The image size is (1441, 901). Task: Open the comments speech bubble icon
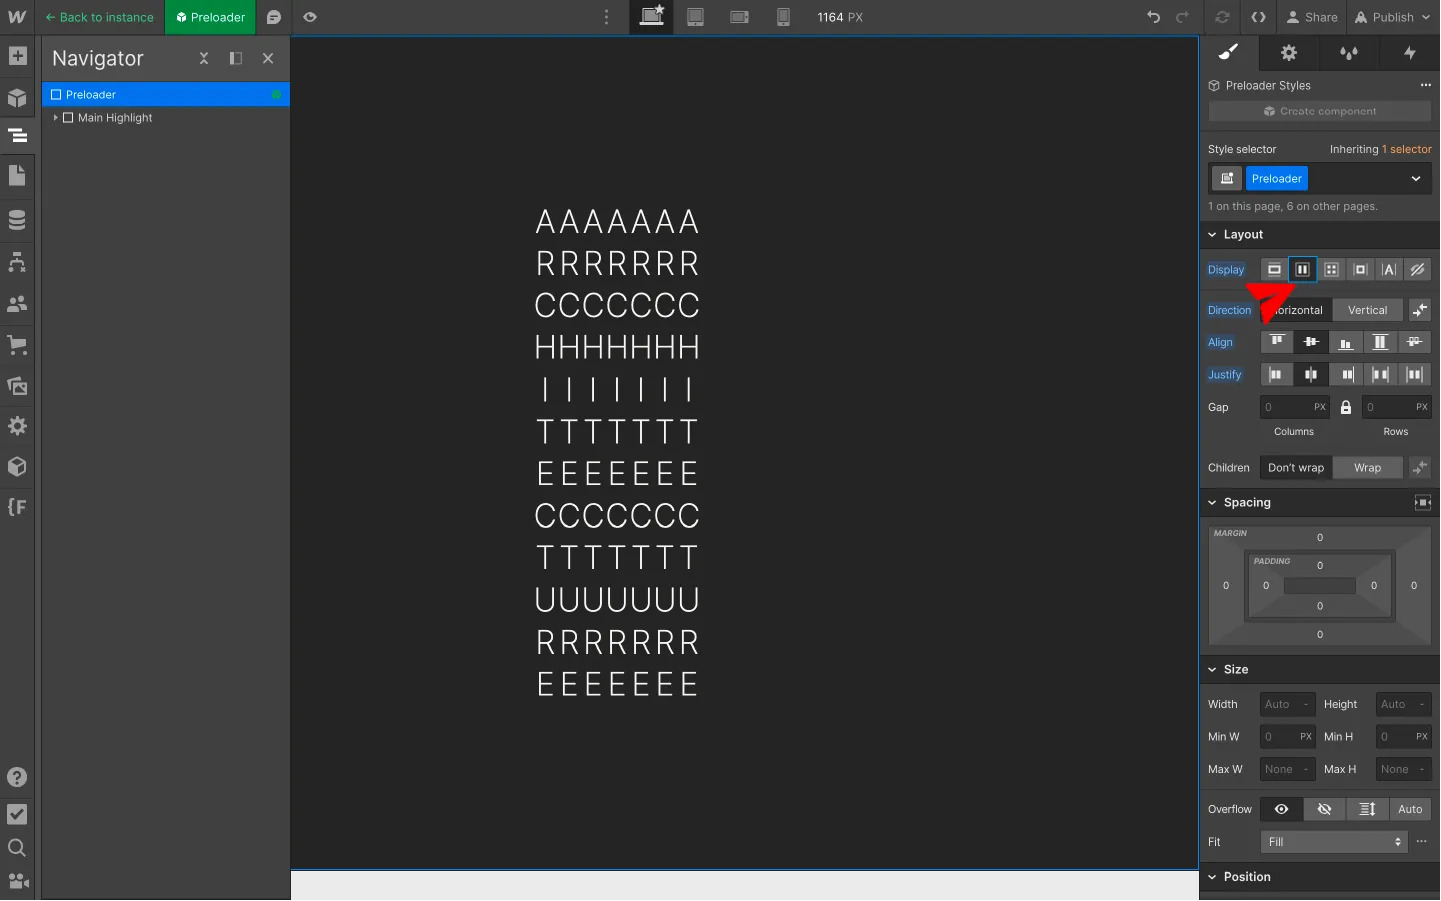273,17
